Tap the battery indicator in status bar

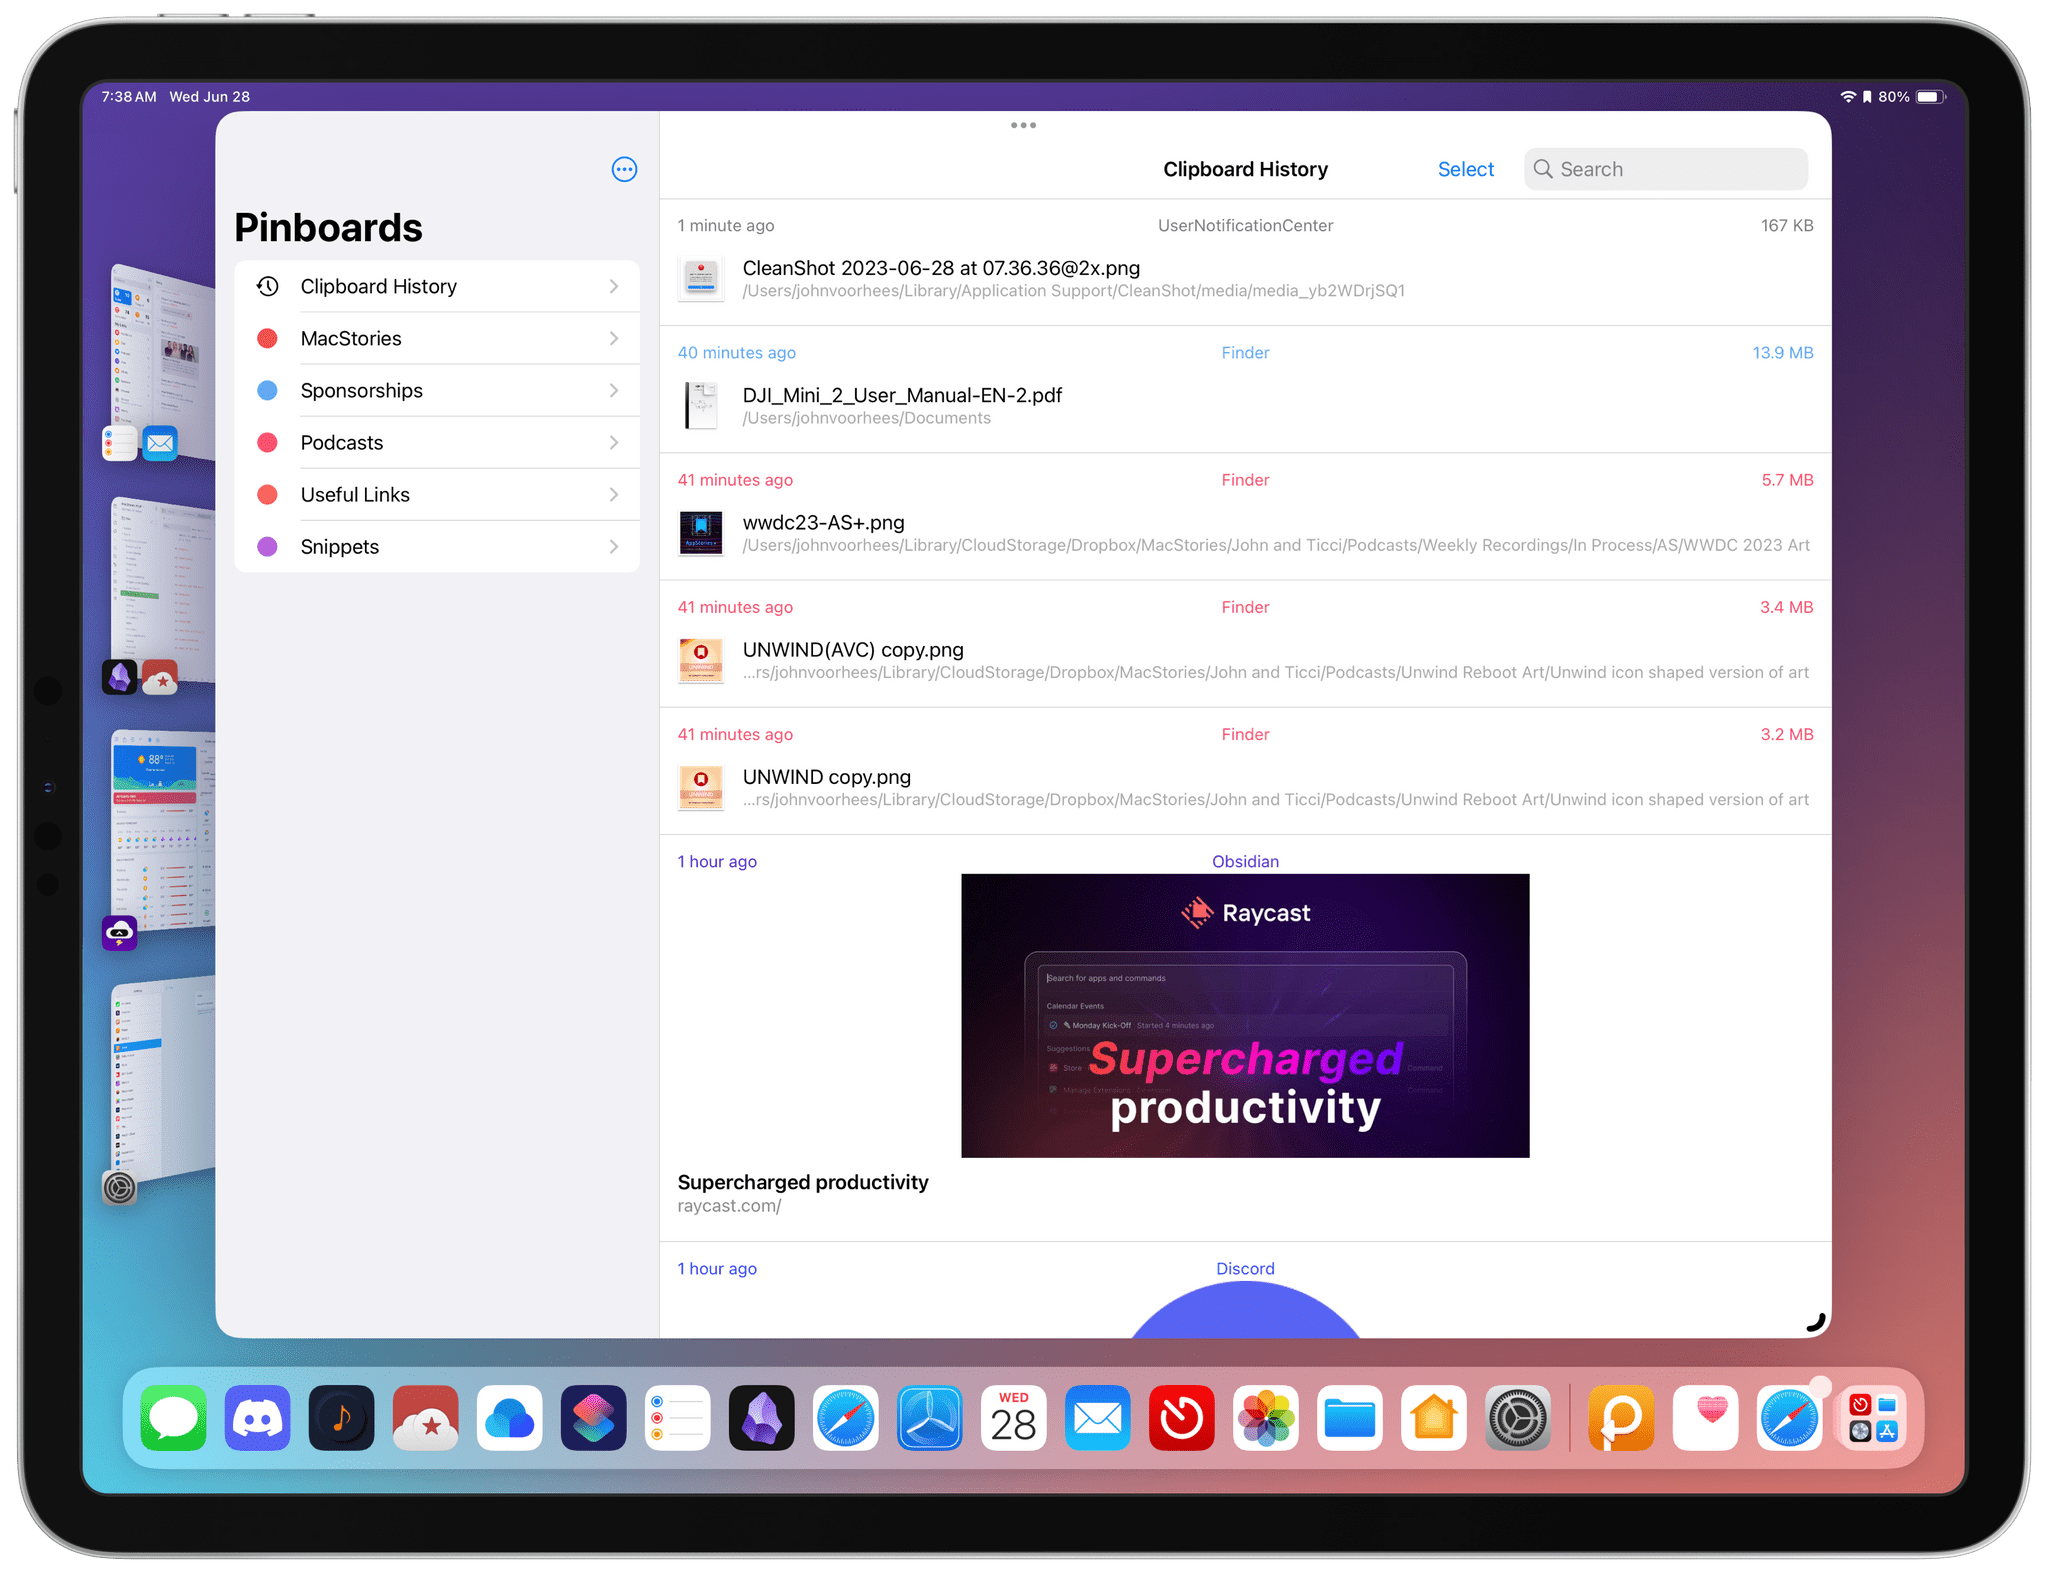pos(1930,97)
